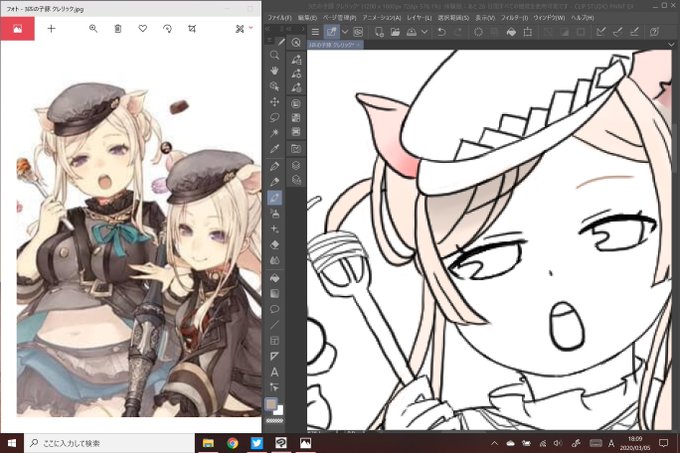Click the Scale/Rotate transform icon

[528, 32]
